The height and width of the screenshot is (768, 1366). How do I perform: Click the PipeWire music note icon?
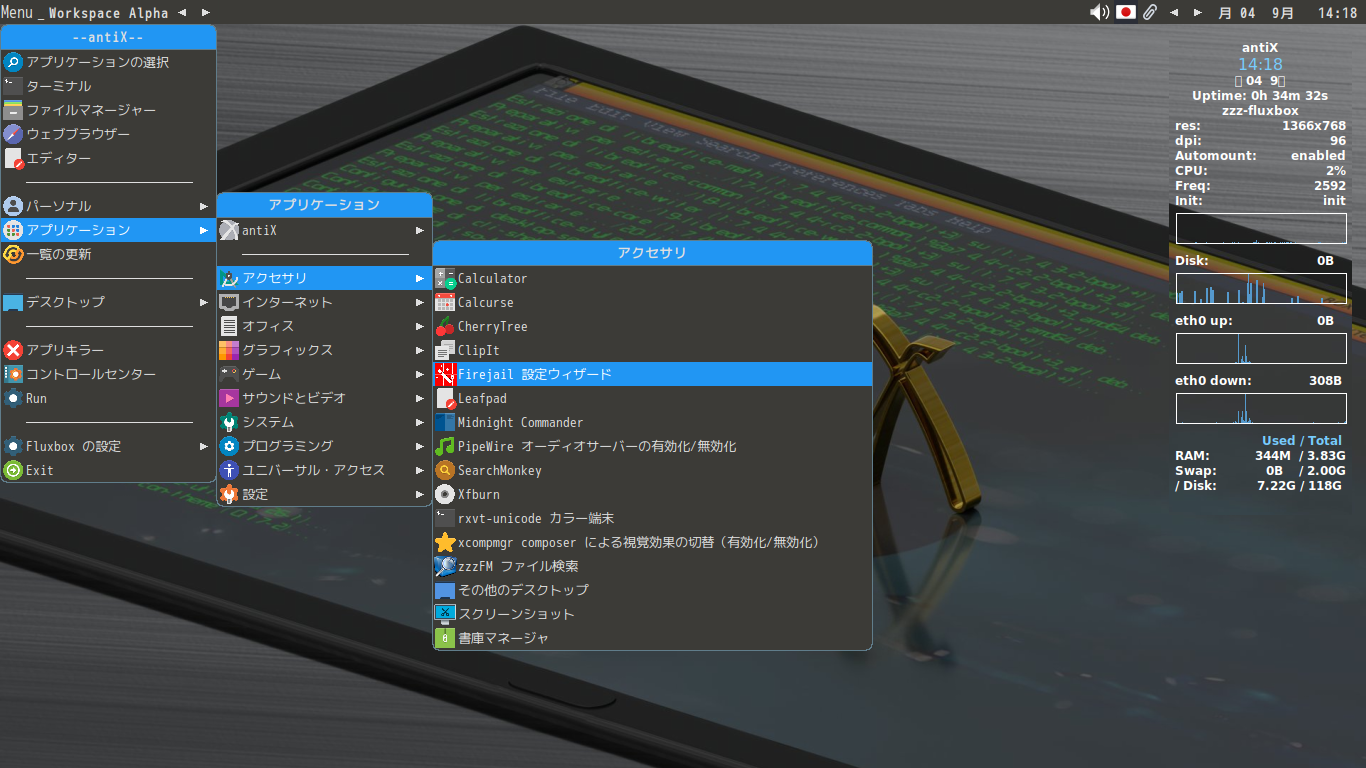click(445, 446)
